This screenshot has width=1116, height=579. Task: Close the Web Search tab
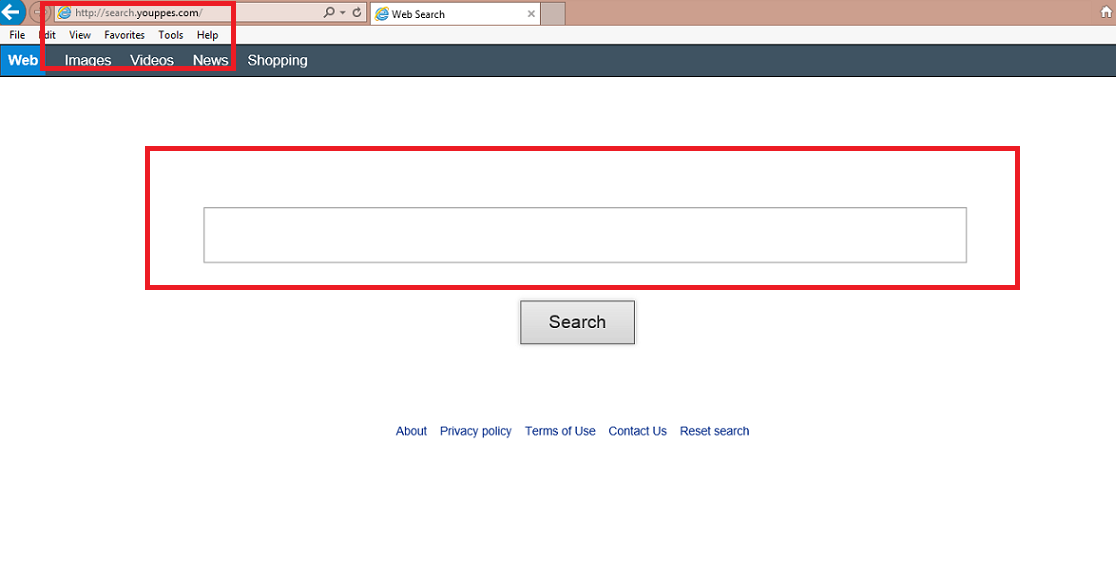coord(531,14)
